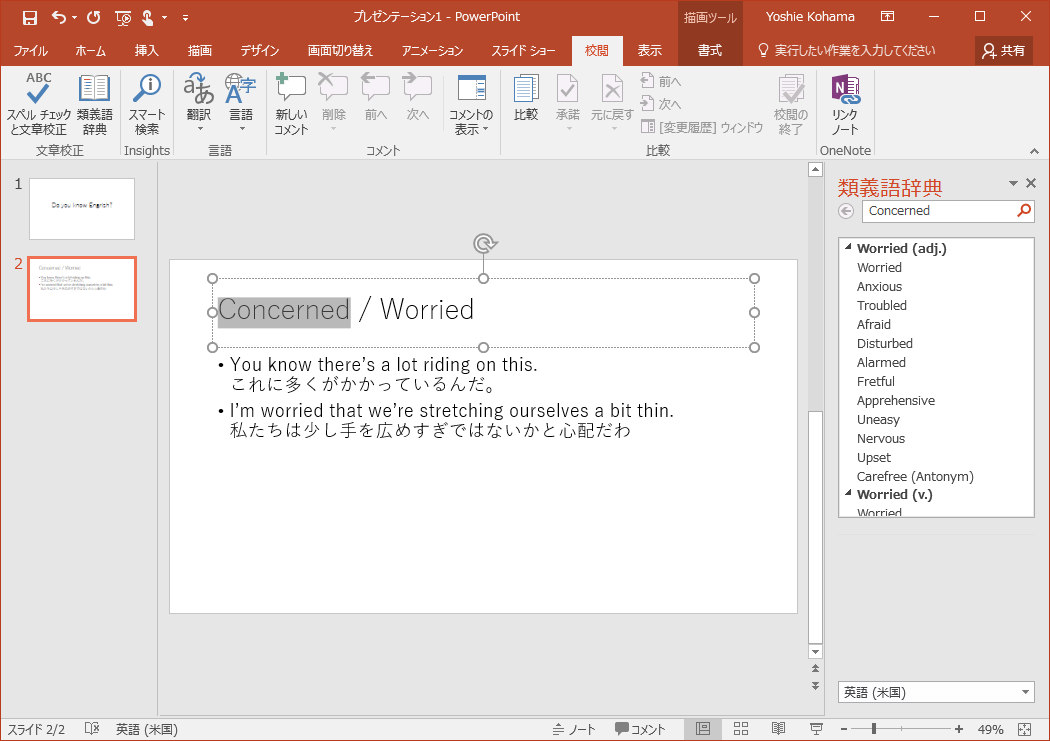The height and width of the screenshot is (741, 1050).
Task: Toggle the Notes (ノート) pane in status bar
Action: (574, 729)
